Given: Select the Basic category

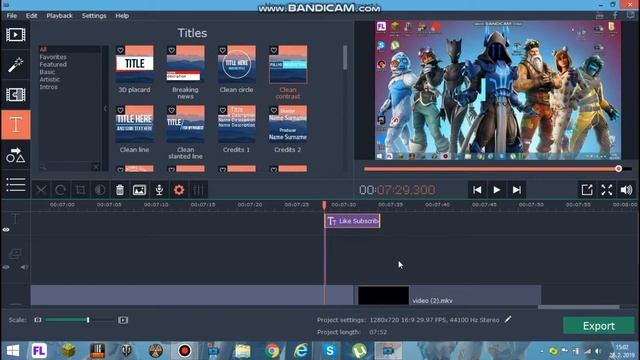Looking at the screenshot, I should pyautogui.click(x=47, y=72).
